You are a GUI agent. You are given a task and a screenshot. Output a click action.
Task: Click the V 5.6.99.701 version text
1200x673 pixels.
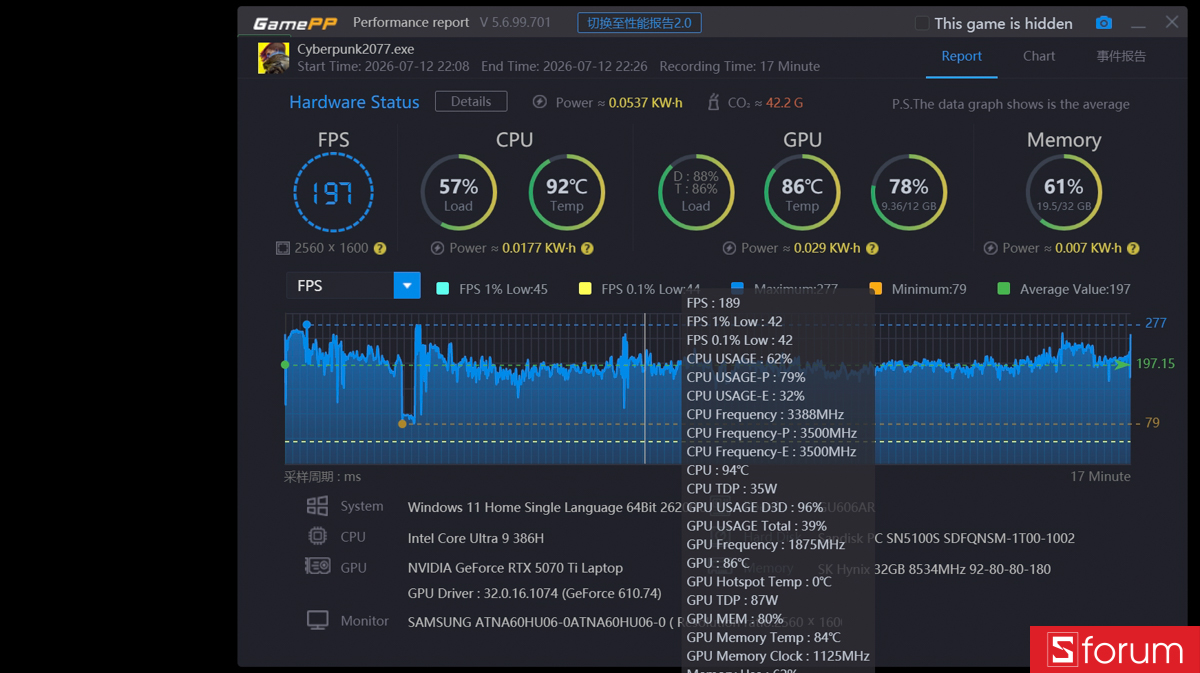[x=515, y=23]
